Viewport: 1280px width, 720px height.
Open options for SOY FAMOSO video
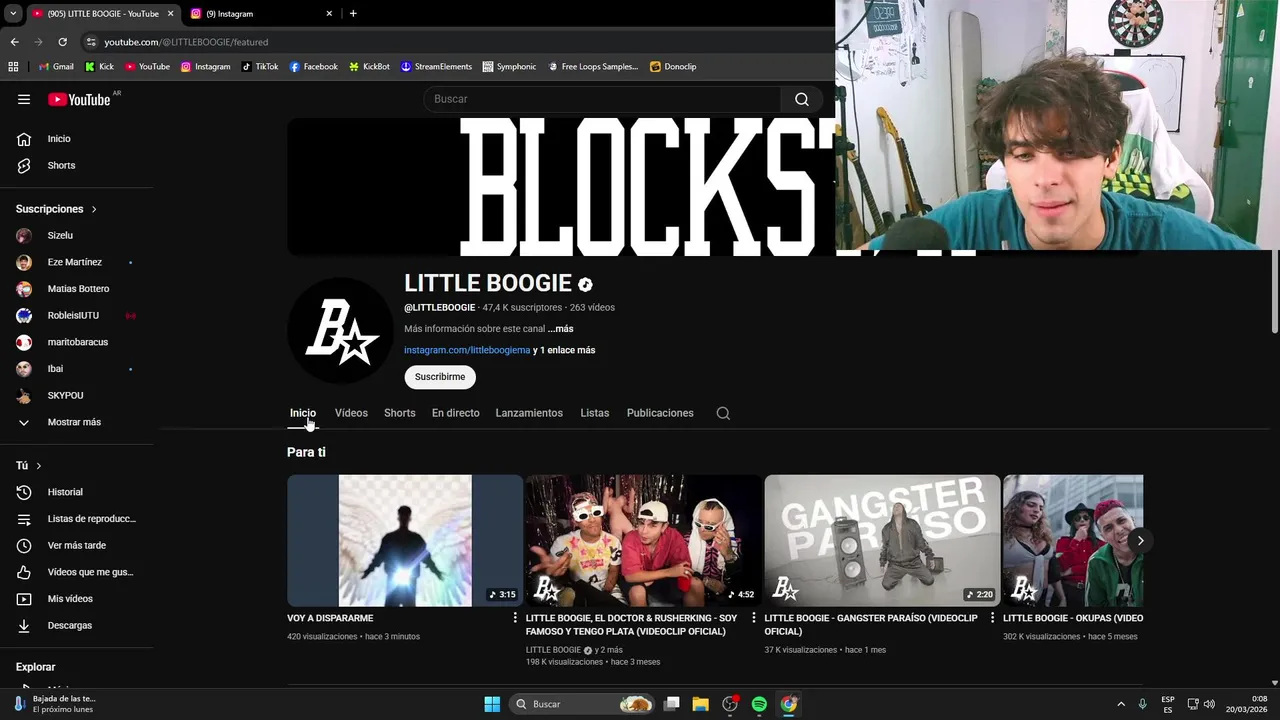pos(754,618)
